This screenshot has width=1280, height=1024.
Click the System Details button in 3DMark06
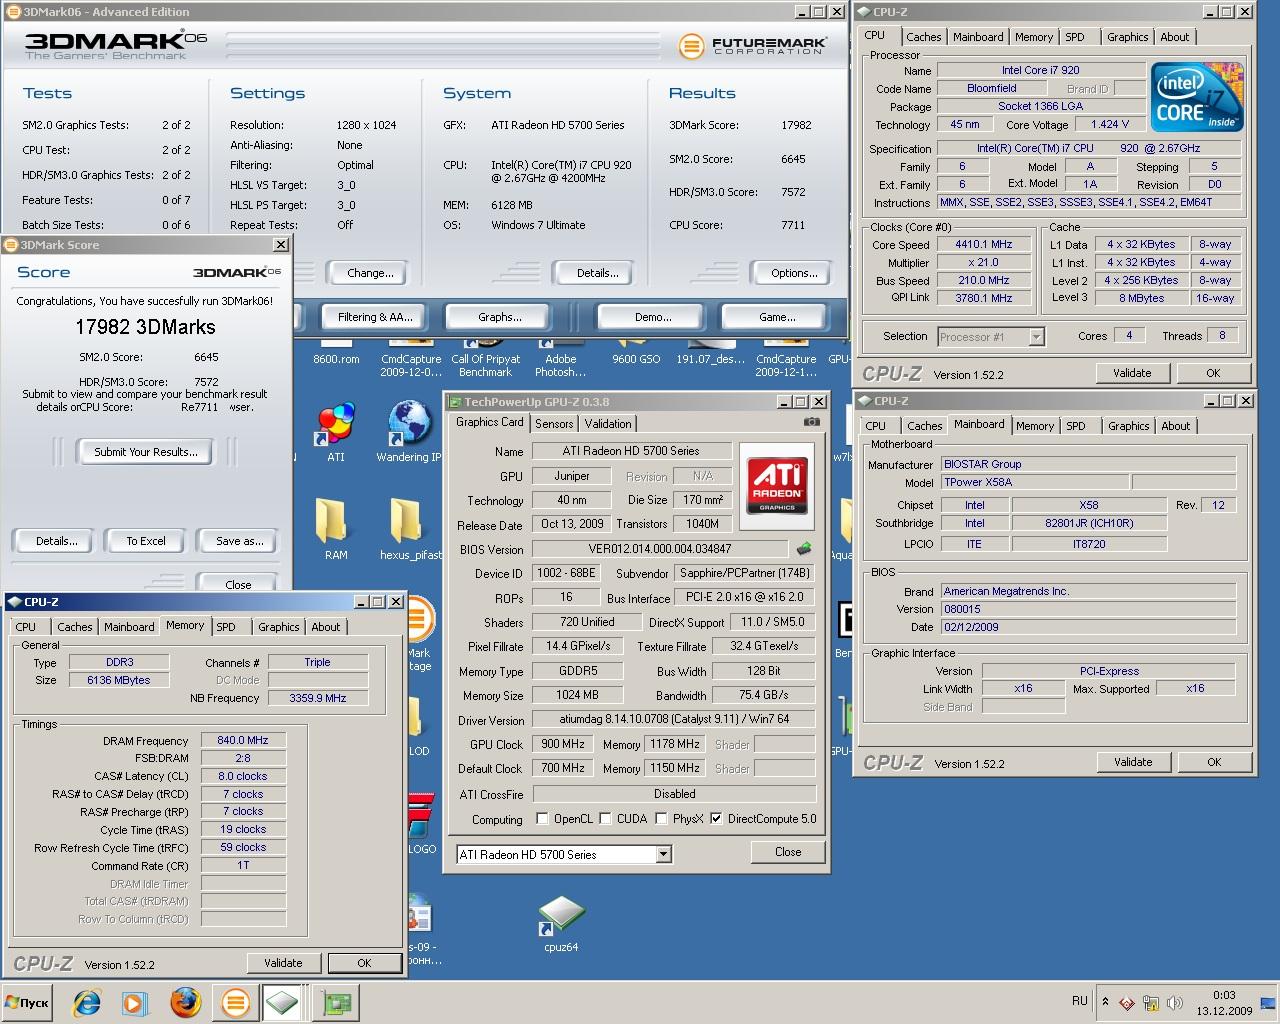coord(598,273)
